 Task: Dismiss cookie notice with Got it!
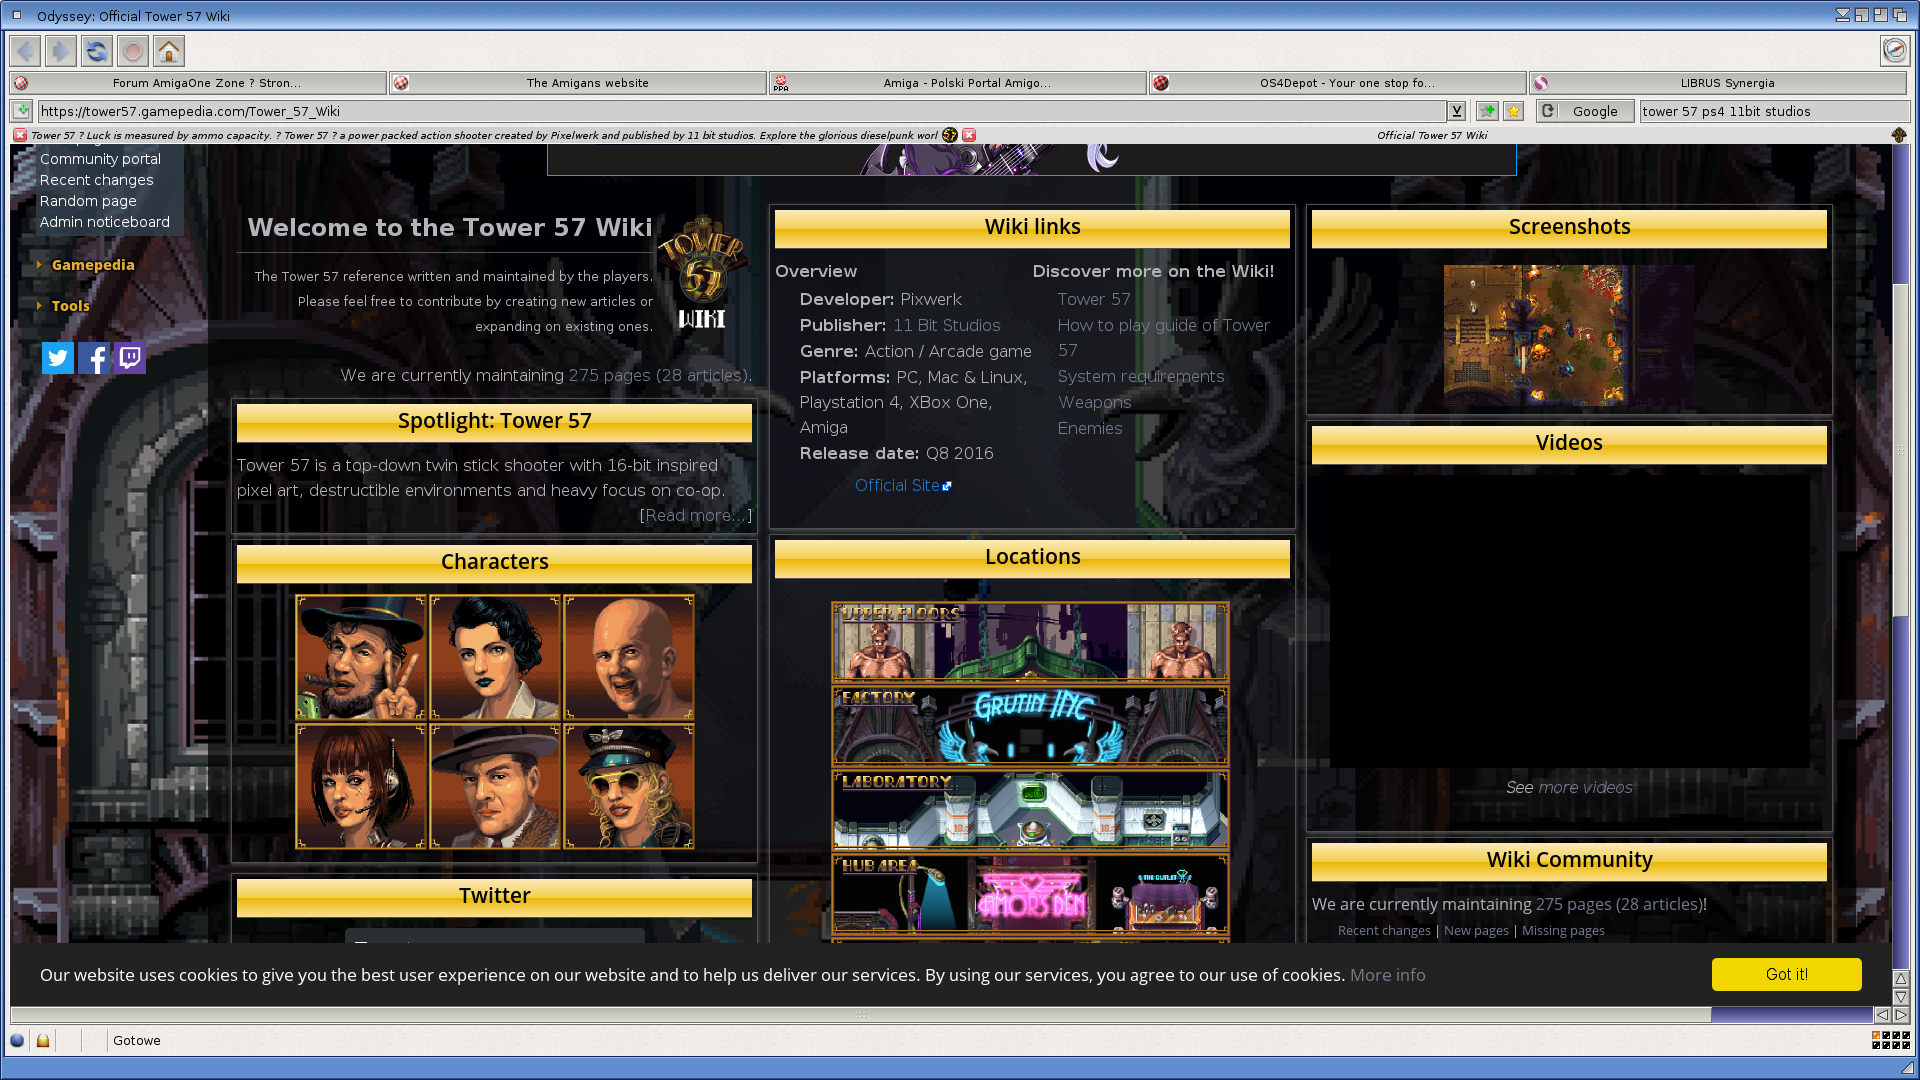(x=1786, y=974)
